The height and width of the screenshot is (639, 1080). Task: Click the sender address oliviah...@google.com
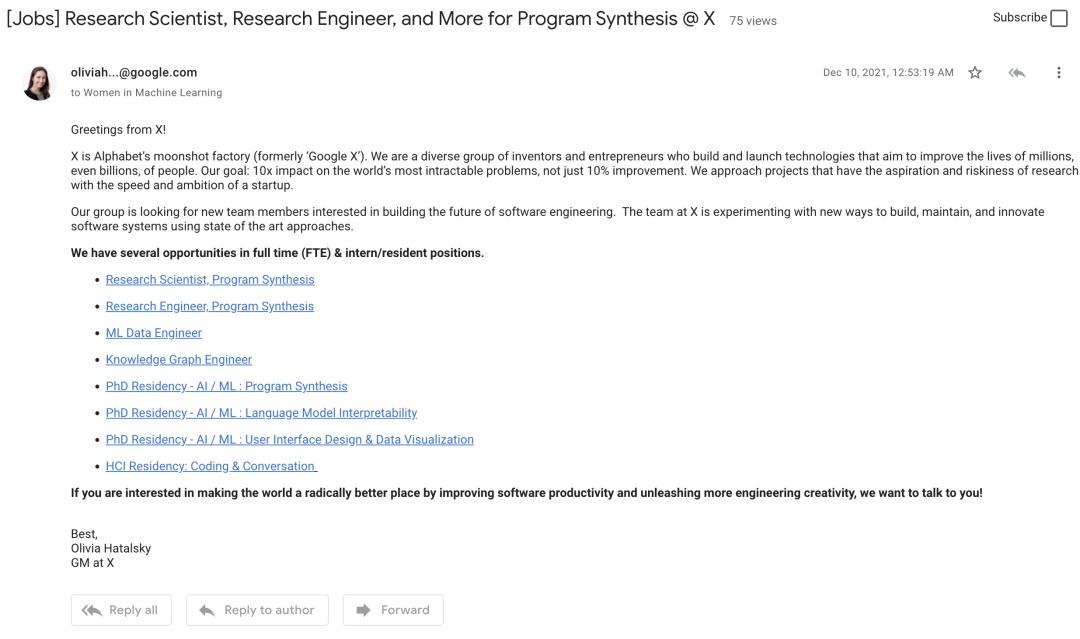(134, 72)
